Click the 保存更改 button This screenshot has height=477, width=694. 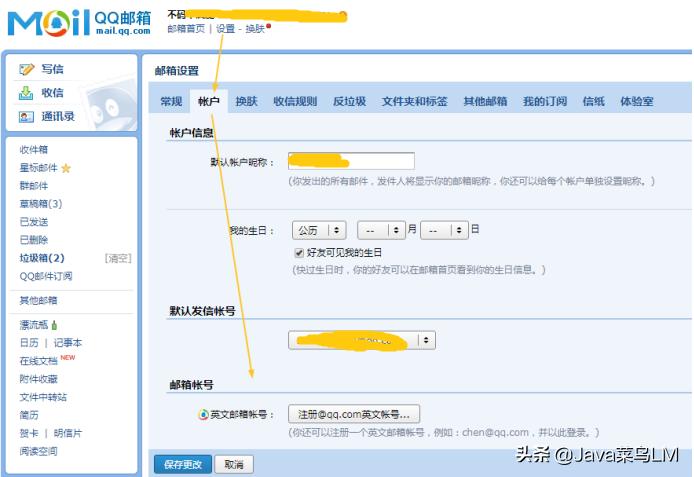[183, 464]
